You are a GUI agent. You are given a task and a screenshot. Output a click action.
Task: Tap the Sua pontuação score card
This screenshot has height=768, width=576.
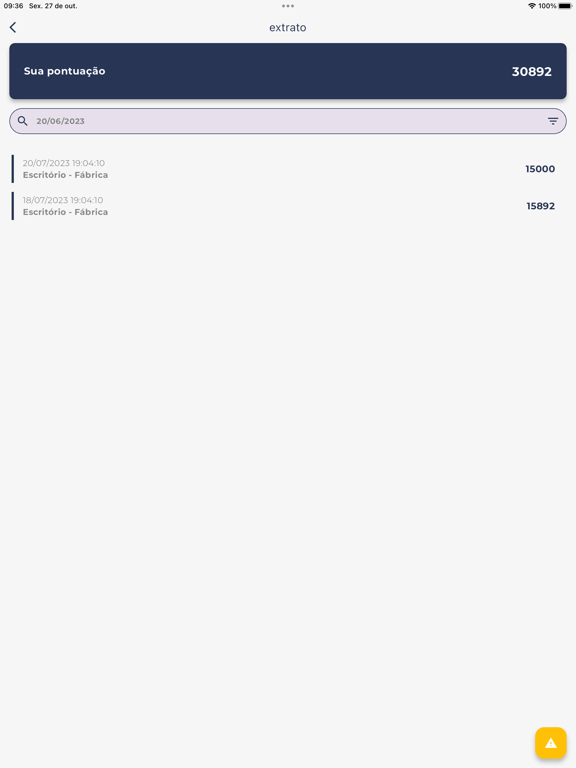pyautogui.click(x=288, y=71)
